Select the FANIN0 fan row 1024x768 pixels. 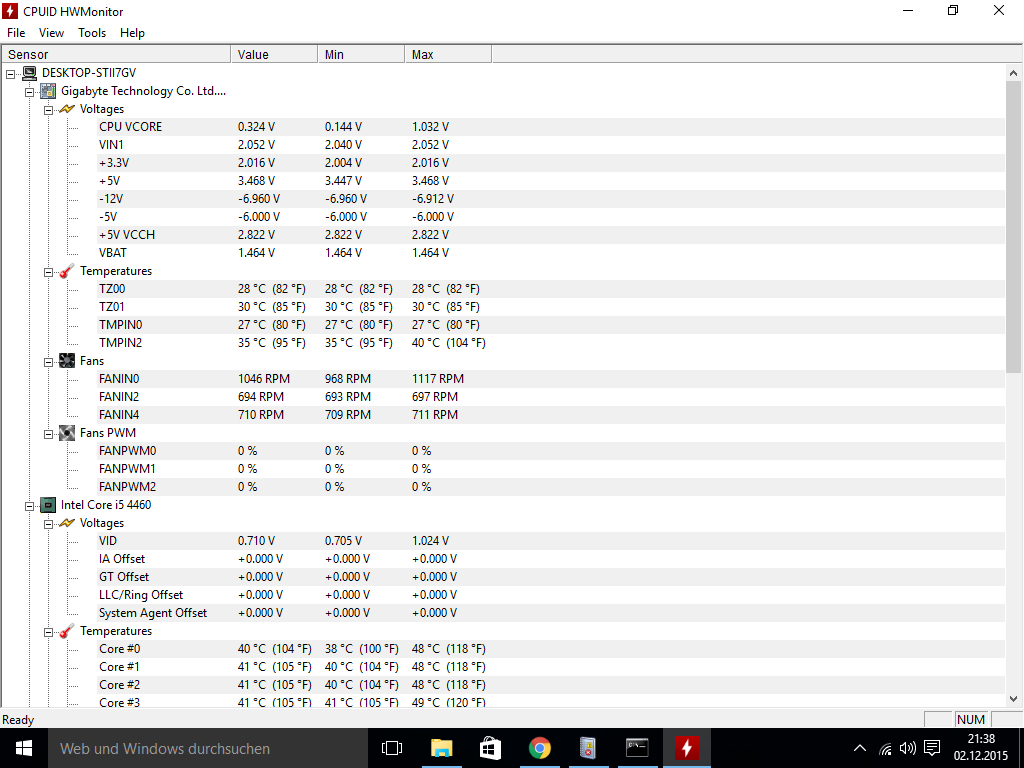click(x=551, y=379)
